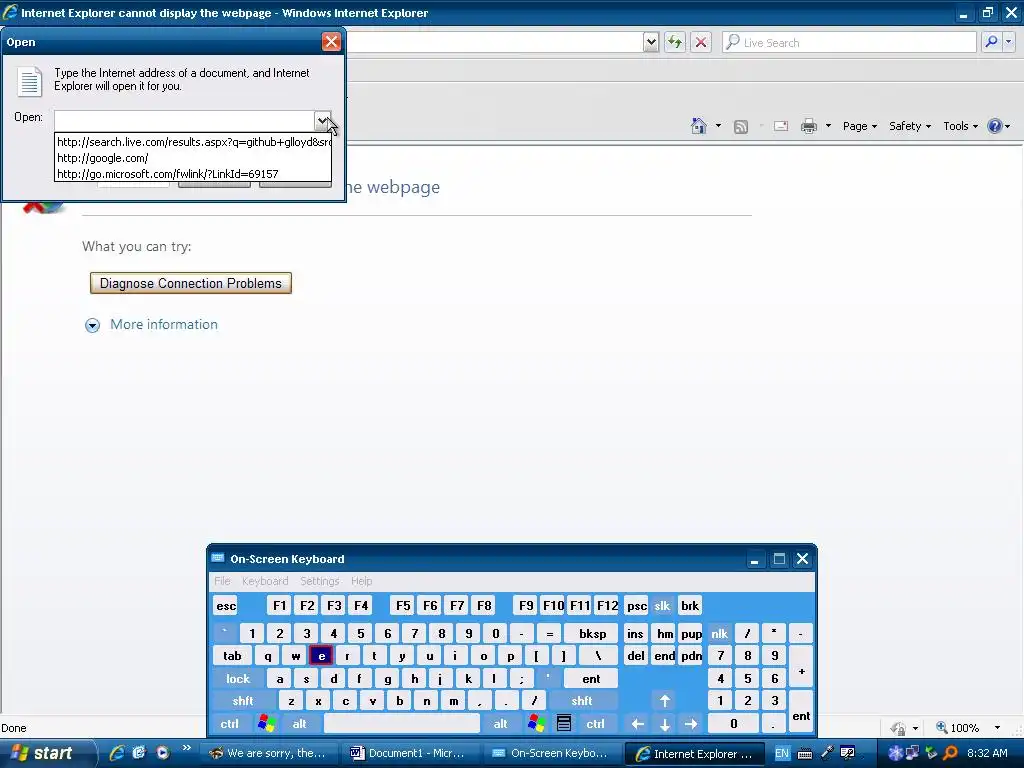Click the Internet Explorer quick launch icon
This screenshot has width=1024, height=768.
[x=117, y=752]
